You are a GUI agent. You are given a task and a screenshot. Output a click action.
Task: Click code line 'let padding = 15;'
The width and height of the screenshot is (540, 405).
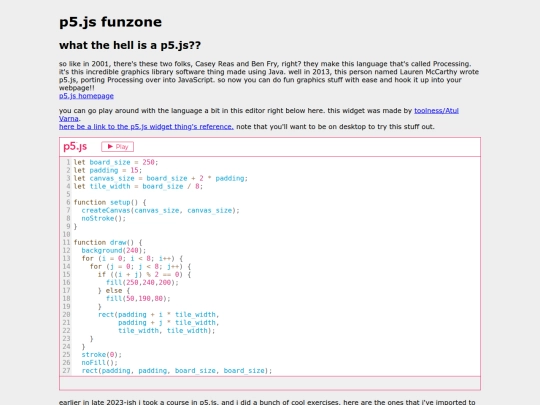(x=107, y=170)
